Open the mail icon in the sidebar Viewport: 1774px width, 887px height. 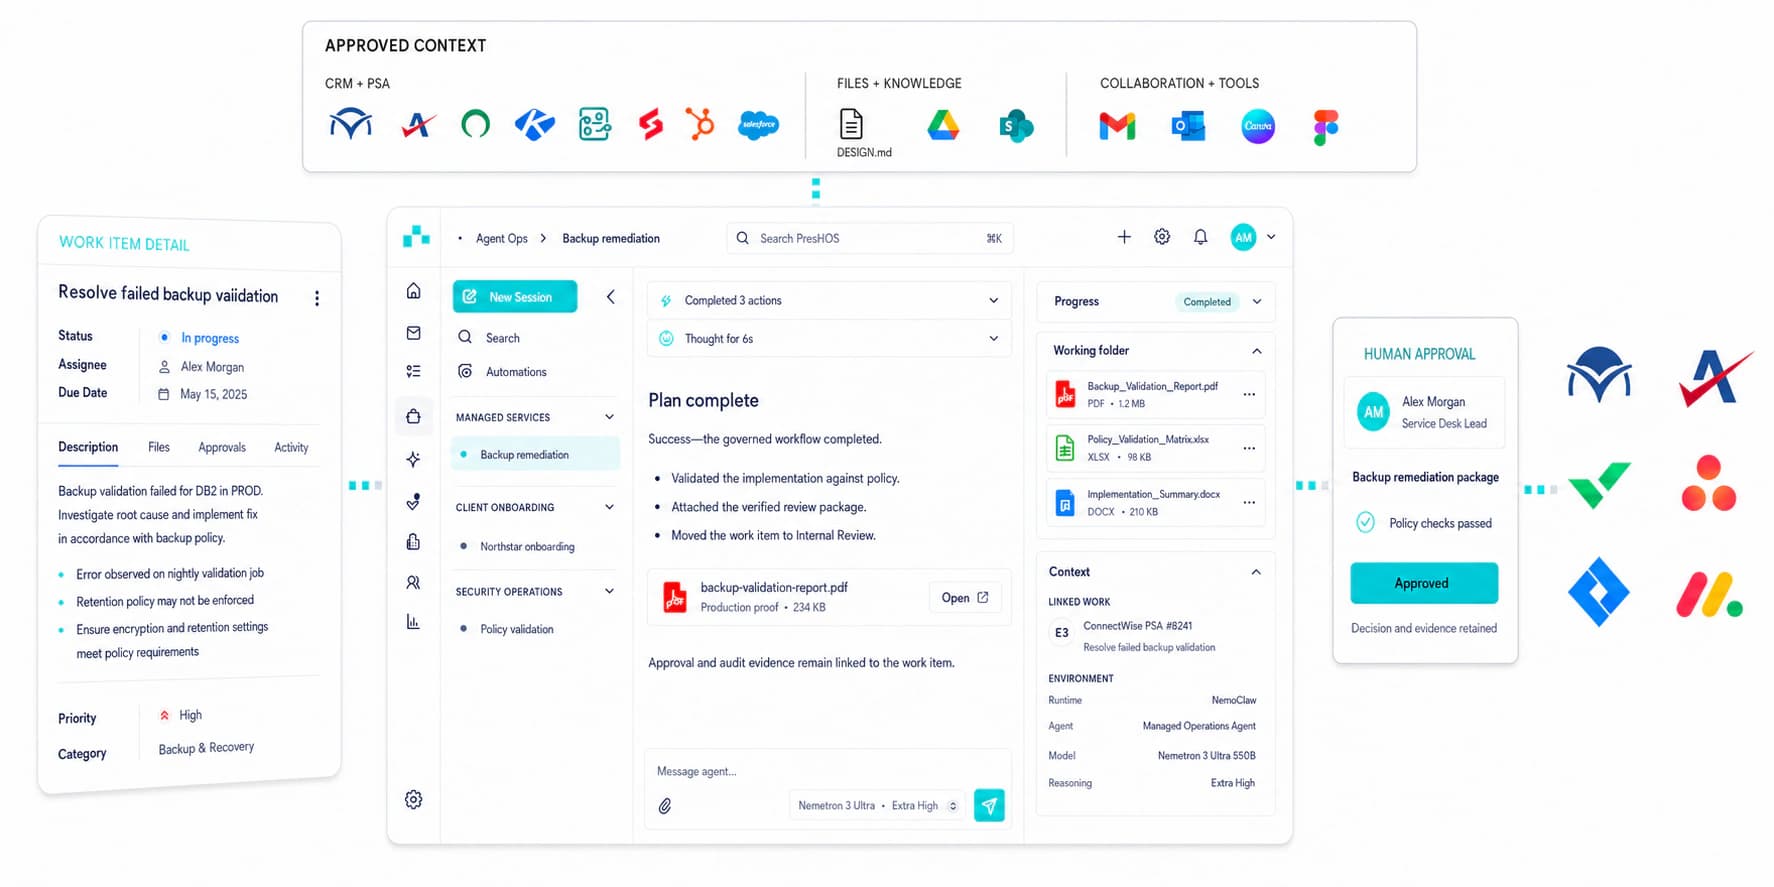[x=413, y=333]
